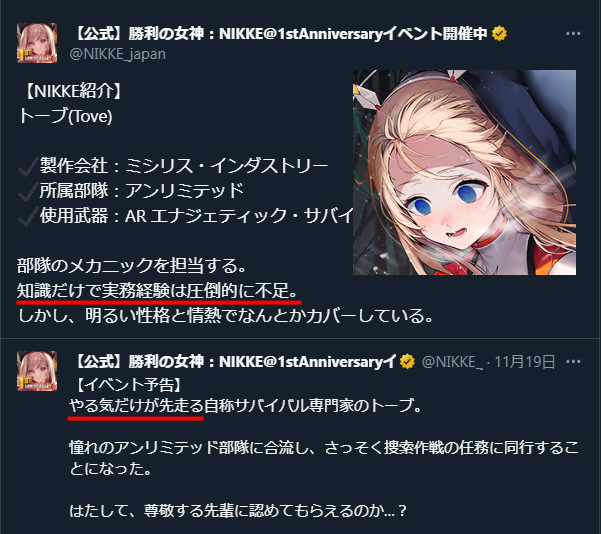The height and width of the screenshot is (534, 601).
Task: Click the トーブ(Tove) name line
Action: tap(66, 116)
